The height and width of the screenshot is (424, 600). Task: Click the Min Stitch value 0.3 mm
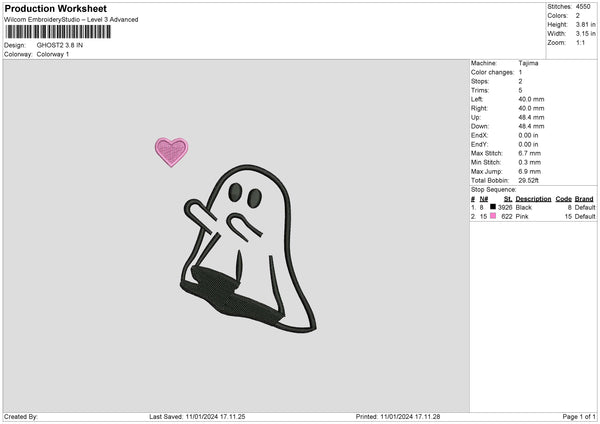coord(530,162)
